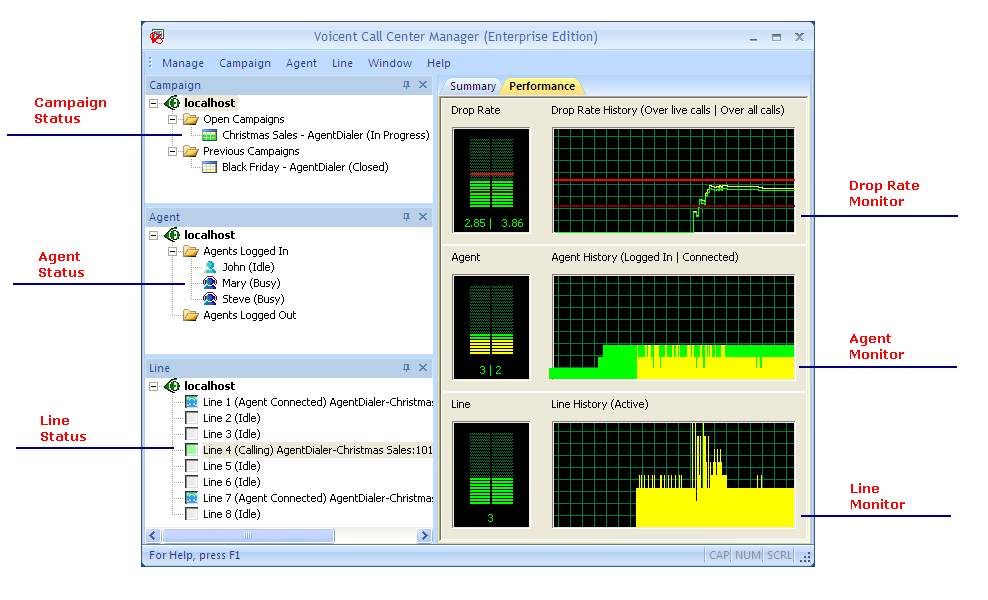Open the Campaign menu
Viewport: 988px width, 600px height.
pos(245,63)
